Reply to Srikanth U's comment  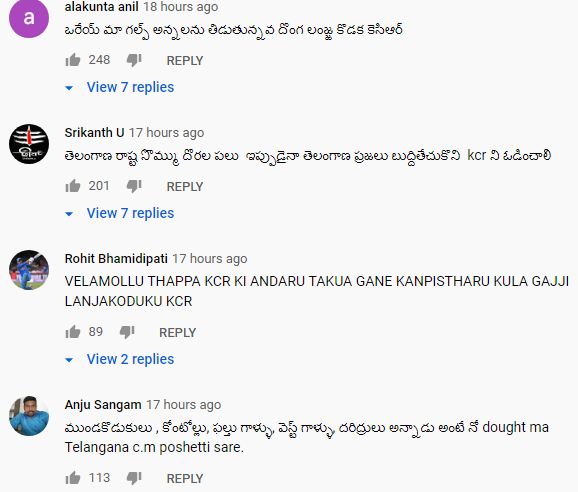coord(185,186)
